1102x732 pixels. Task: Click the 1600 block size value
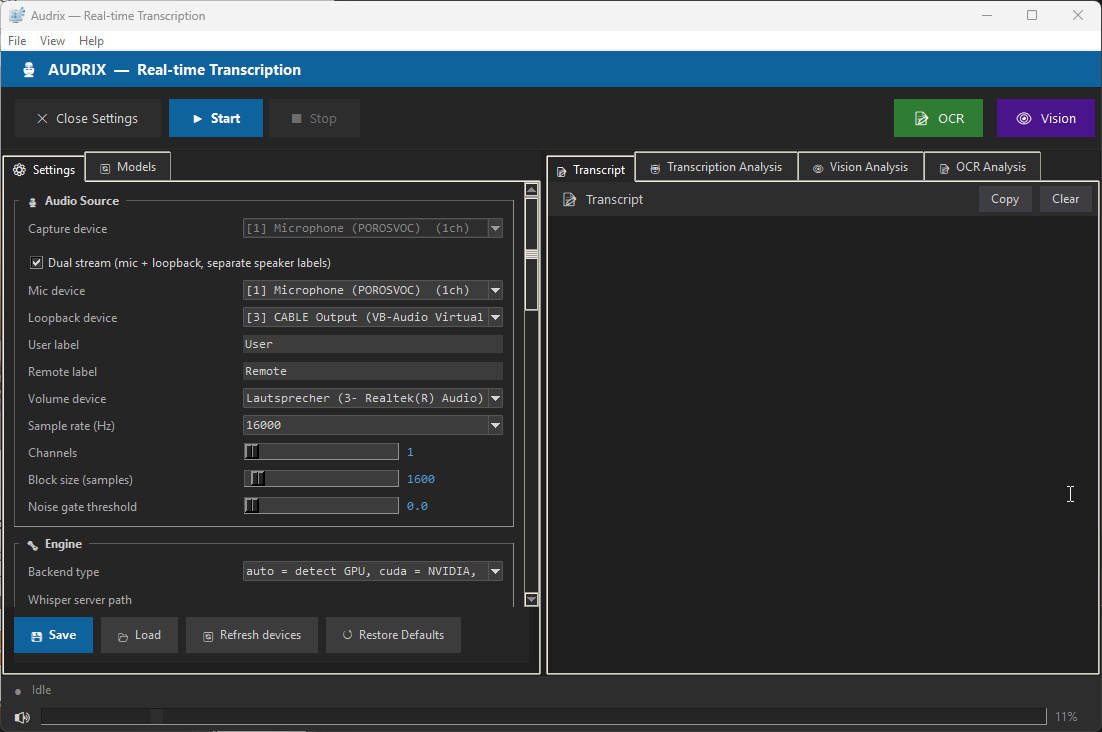tap(421, 479)
